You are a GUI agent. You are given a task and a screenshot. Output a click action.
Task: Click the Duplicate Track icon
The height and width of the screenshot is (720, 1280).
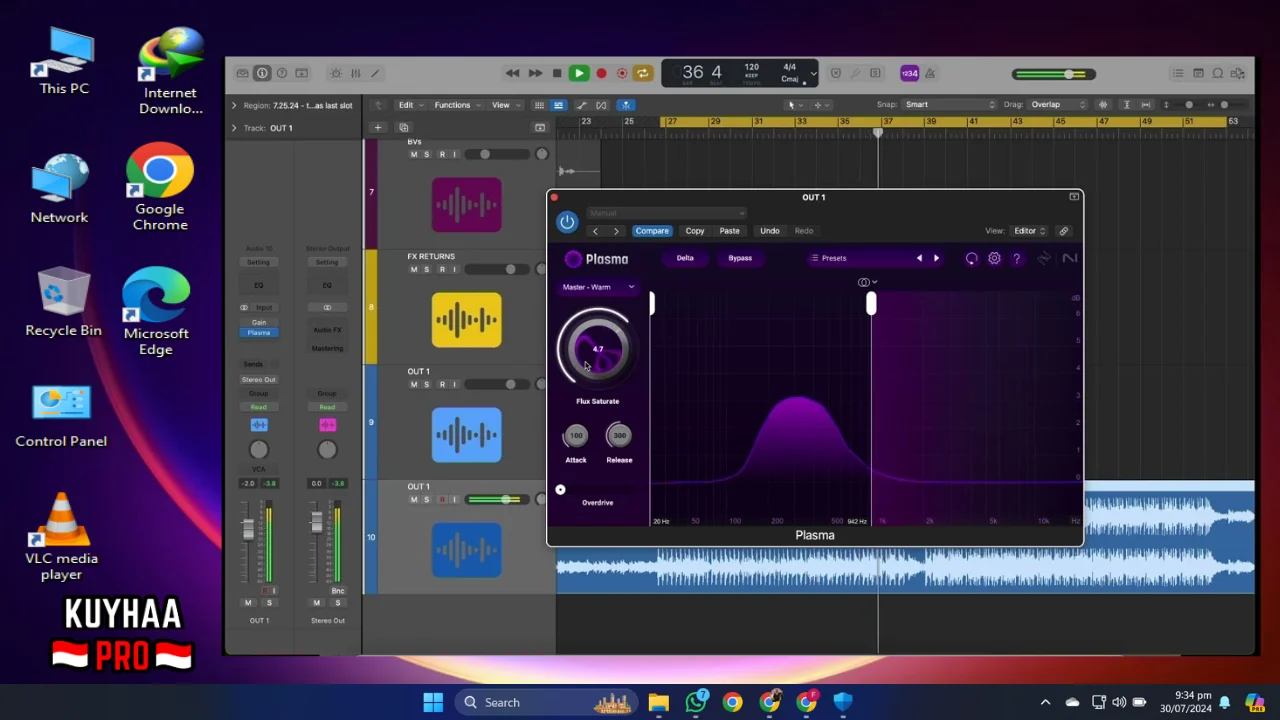point(404,128)
